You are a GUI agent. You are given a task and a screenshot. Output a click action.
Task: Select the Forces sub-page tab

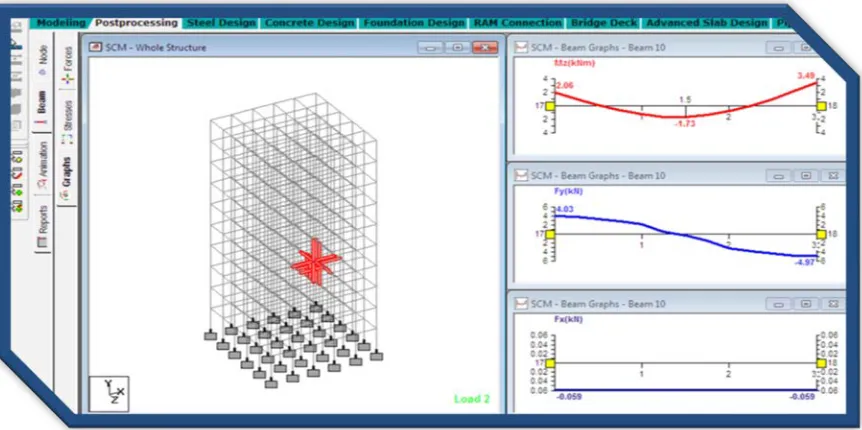(x=68, y=65)
